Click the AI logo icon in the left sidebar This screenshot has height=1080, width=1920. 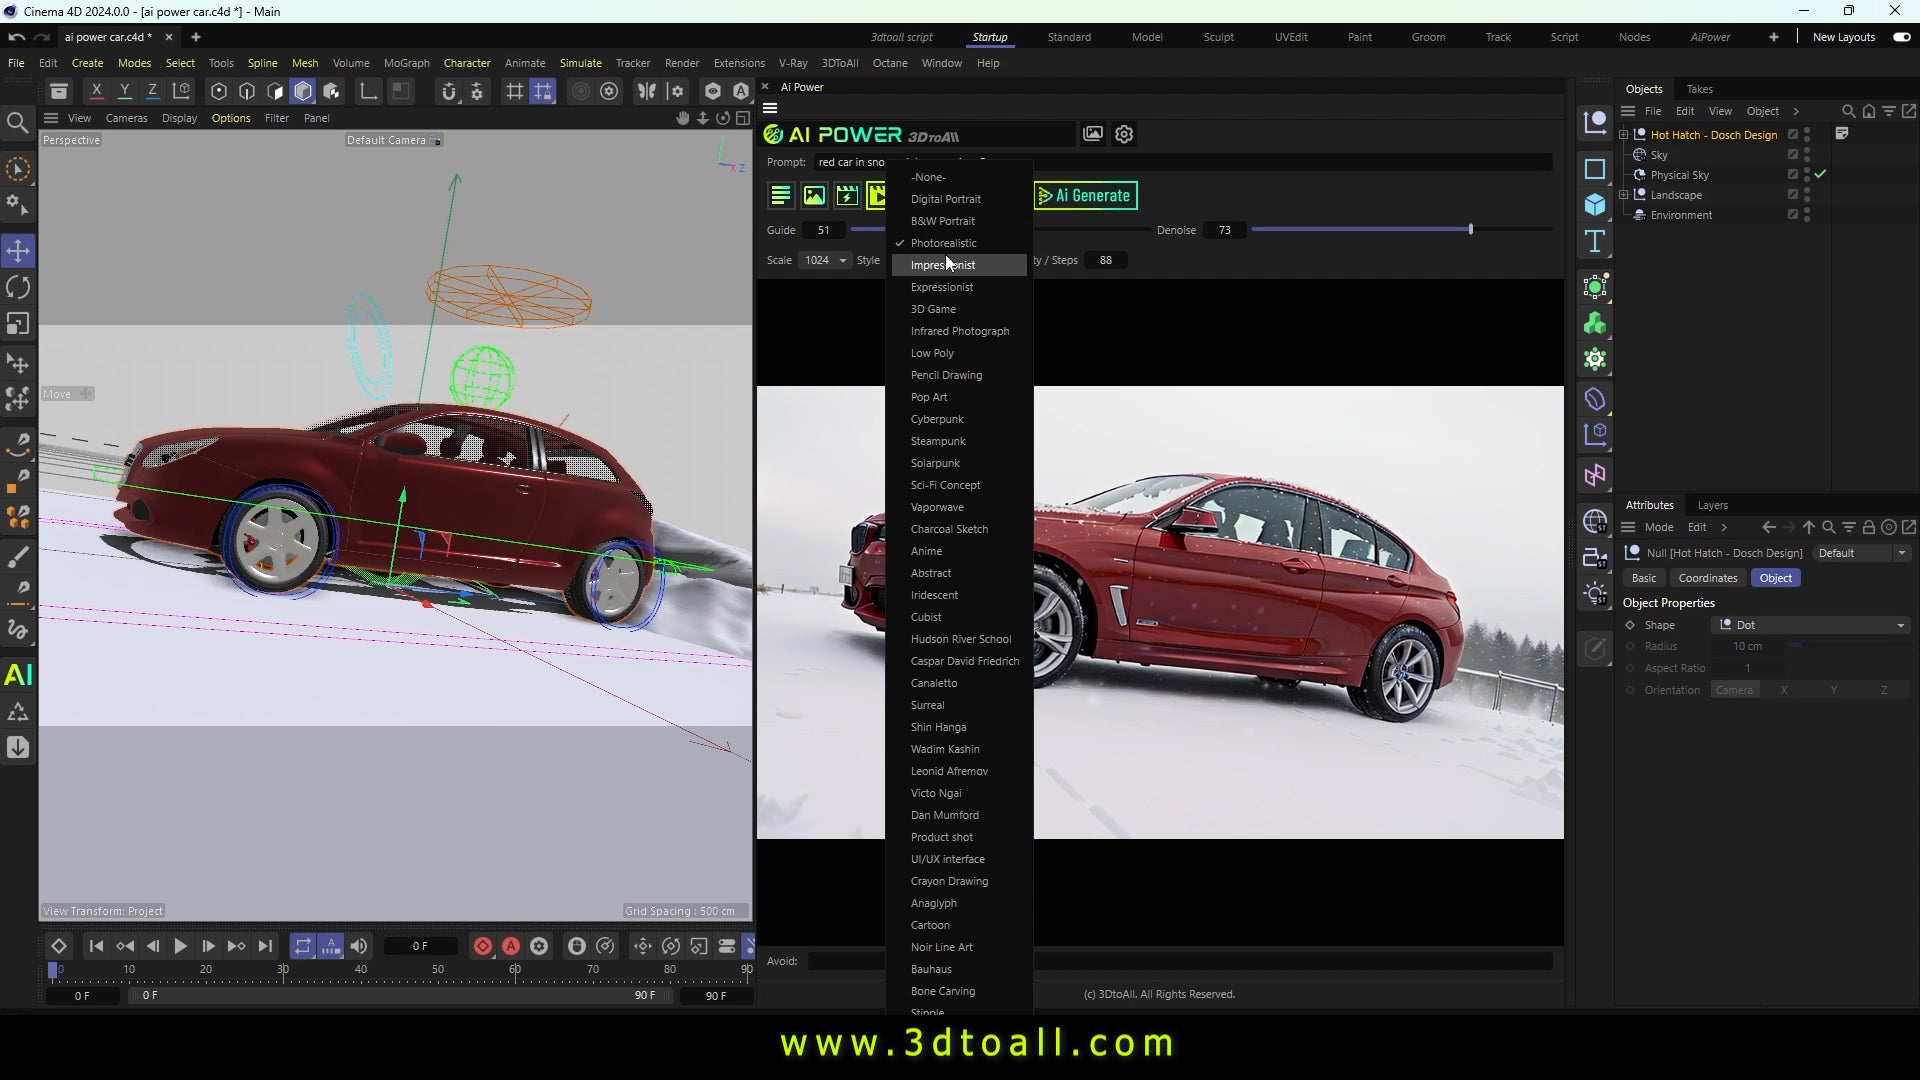(x=18, y=675)
